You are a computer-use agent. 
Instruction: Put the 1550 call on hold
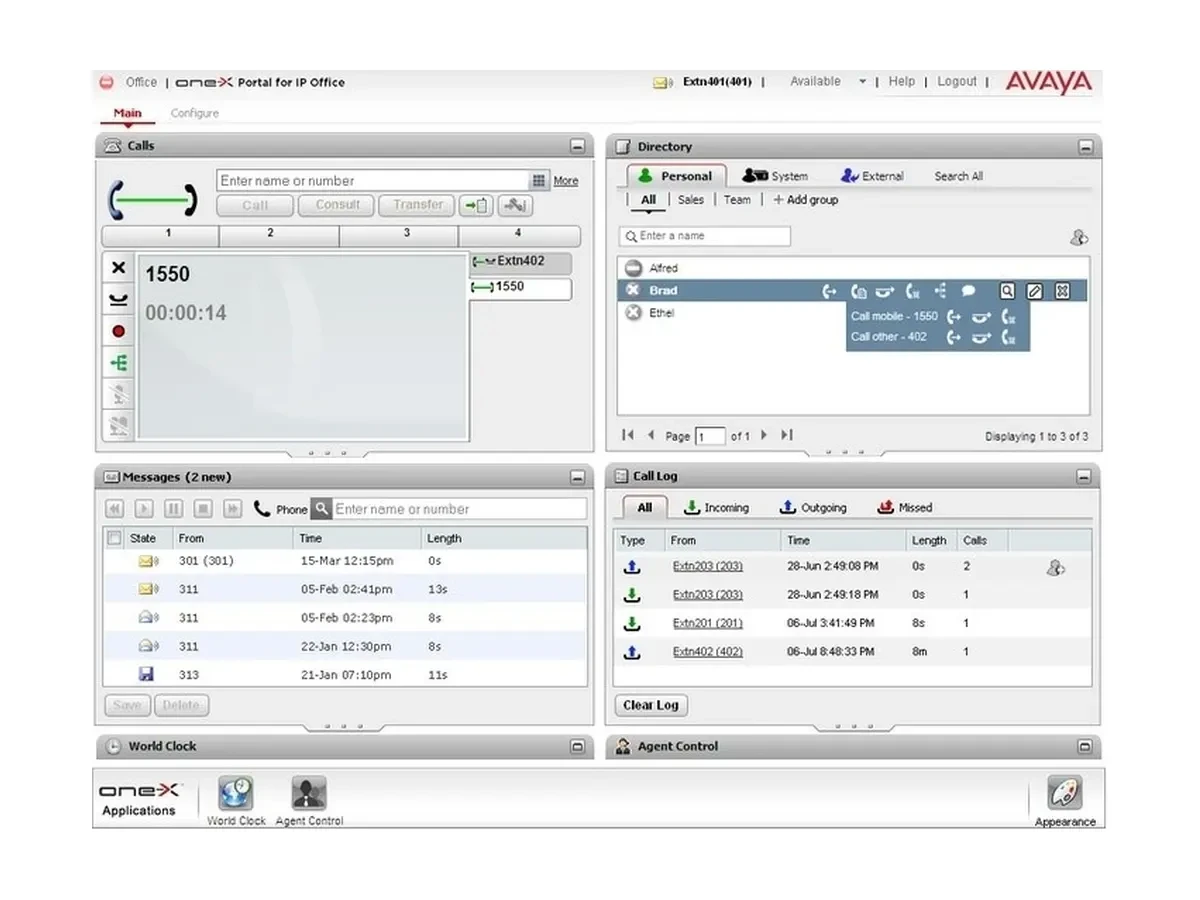click(x=118, y=299)
